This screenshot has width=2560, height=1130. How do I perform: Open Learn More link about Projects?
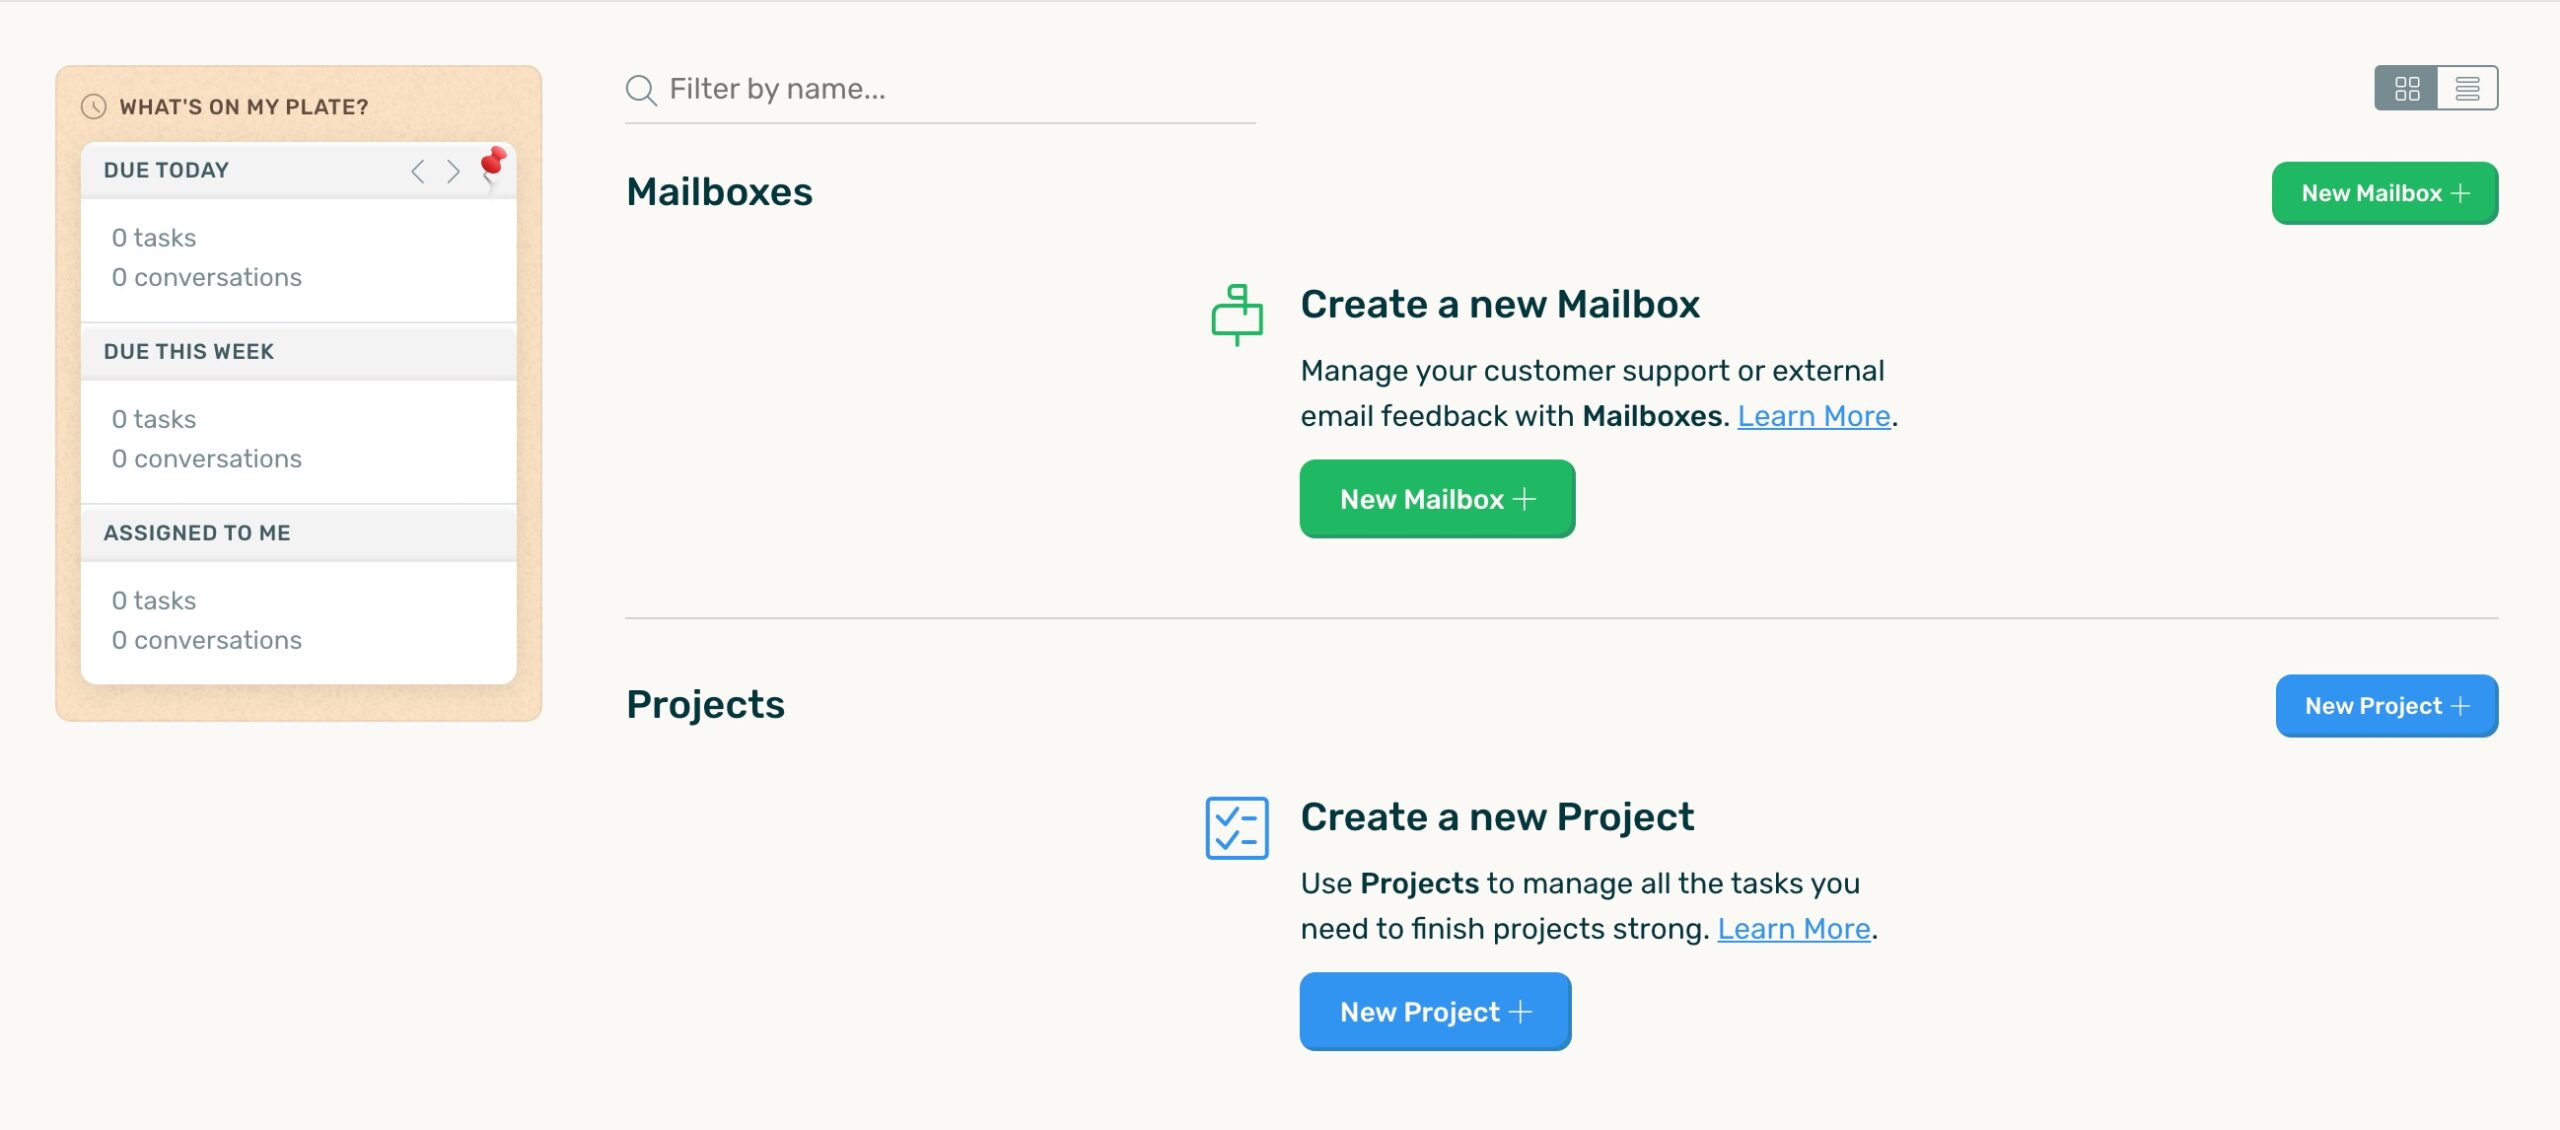tap(1794, 929)
